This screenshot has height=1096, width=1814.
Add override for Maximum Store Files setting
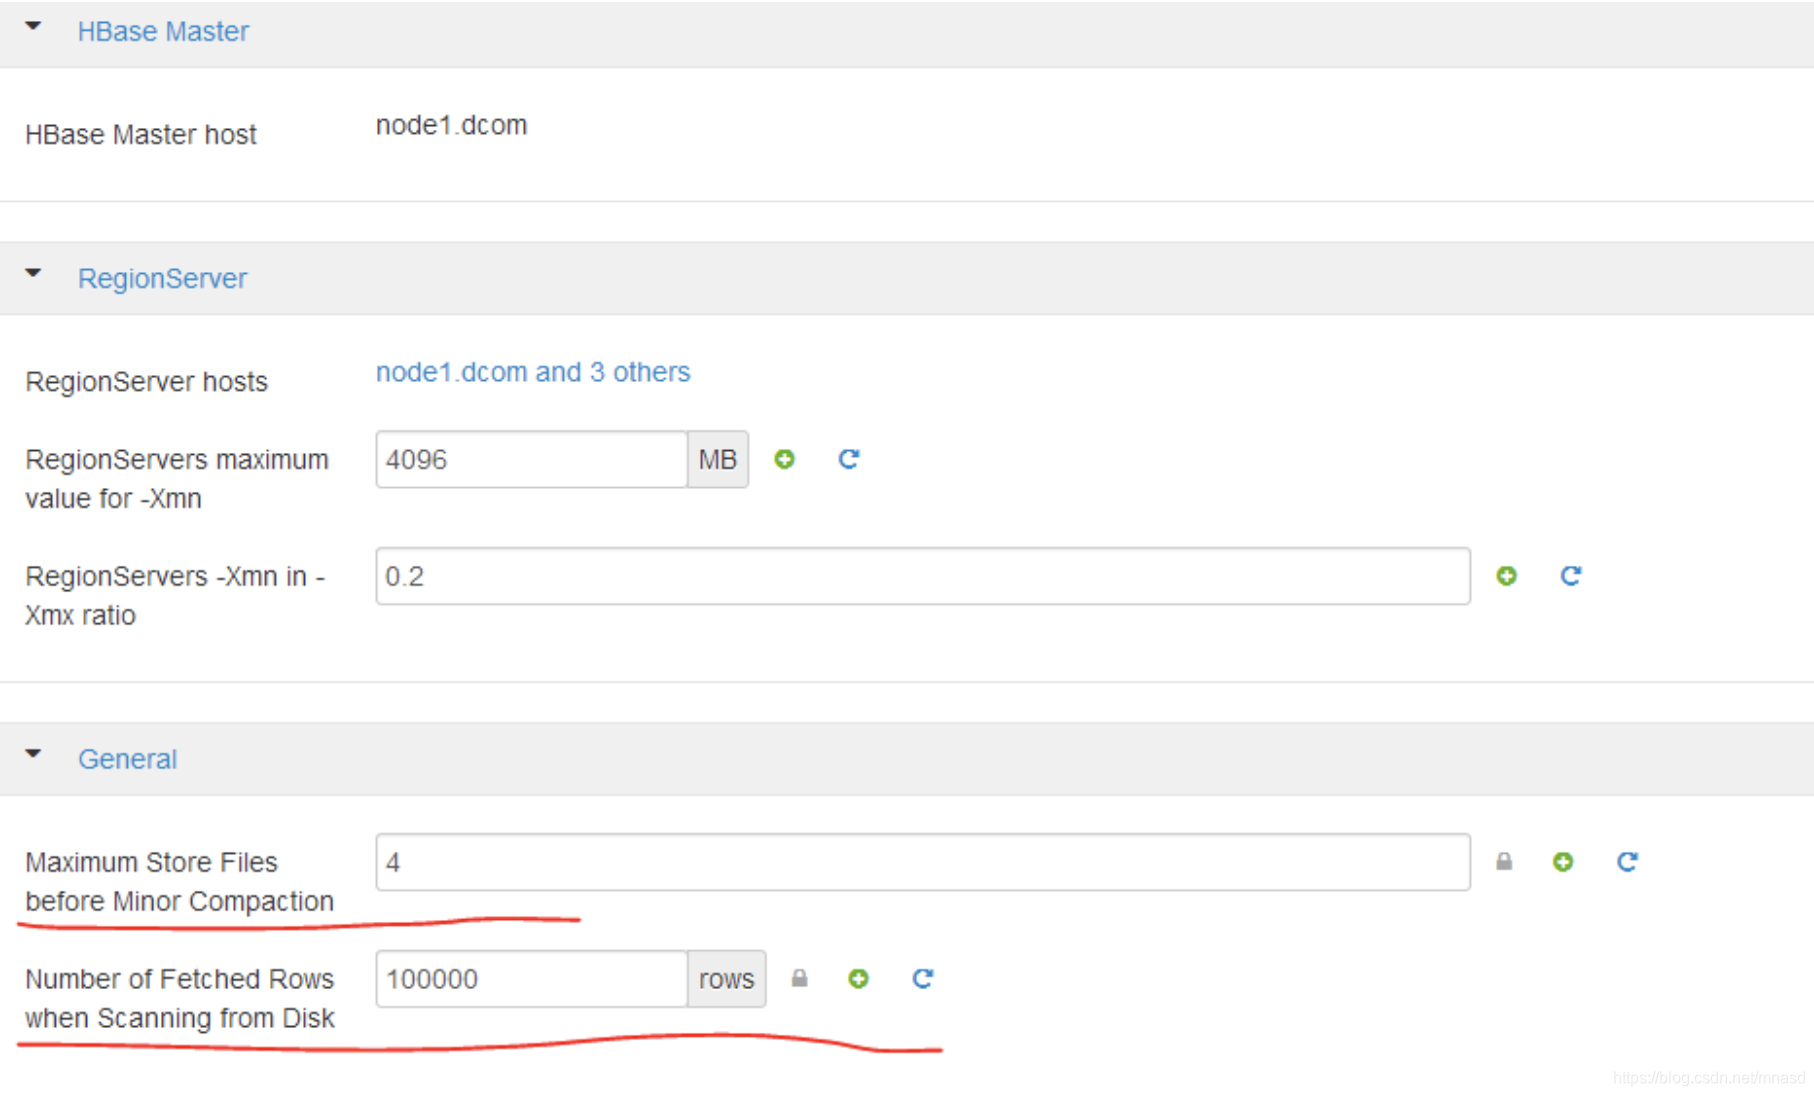pyautogui.click(x=1563, y=862)
